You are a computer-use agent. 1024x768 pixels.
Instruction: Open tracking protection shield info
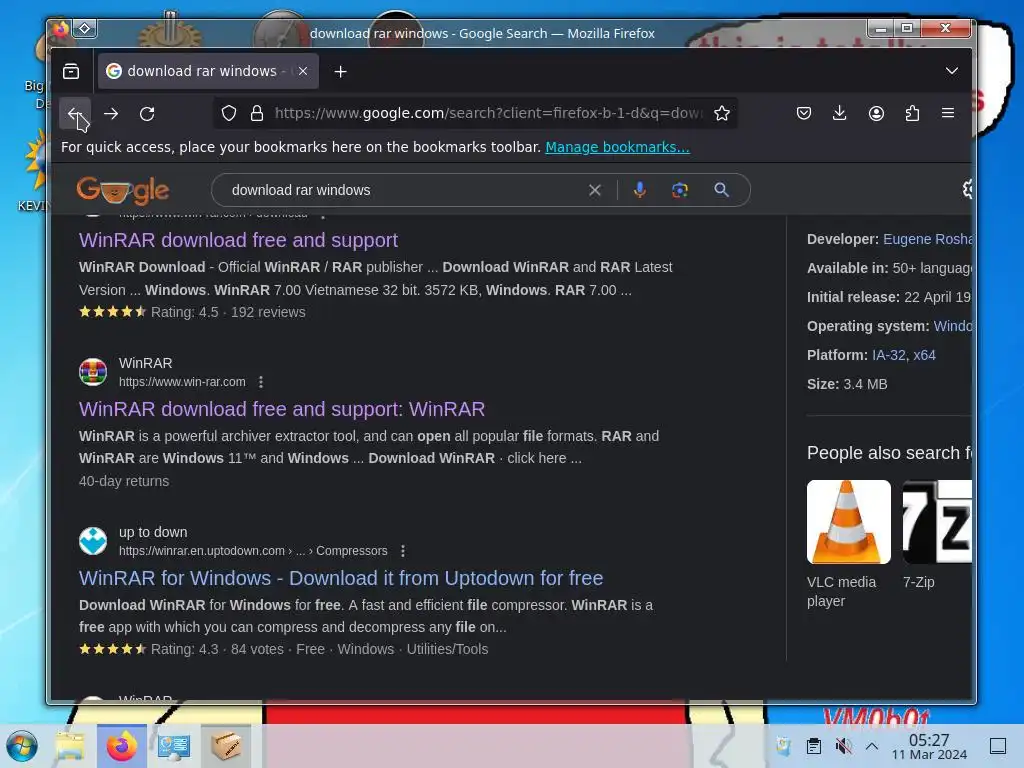click(229, 114)
